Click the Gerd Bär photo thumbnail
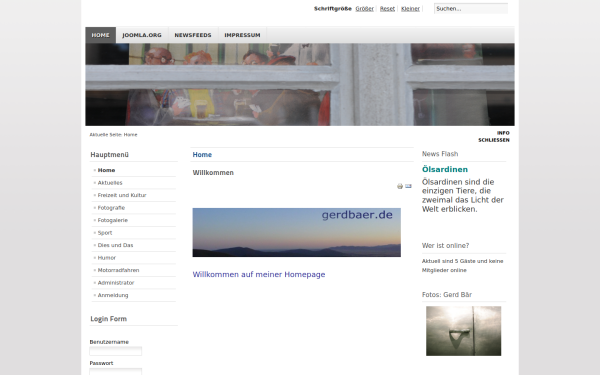Image resolution: width=600 pixels, height=375 pixels. click(463, 331)
